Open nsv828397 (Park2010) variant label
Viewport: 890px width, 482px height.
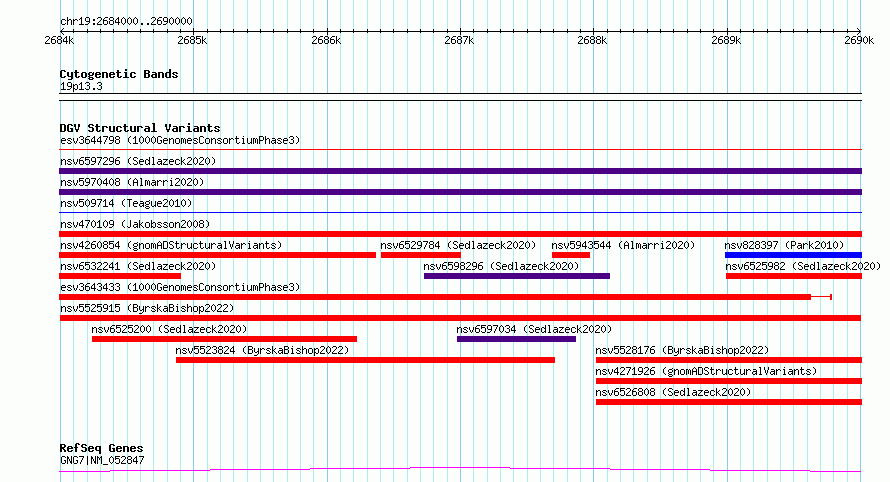[784, 245]
